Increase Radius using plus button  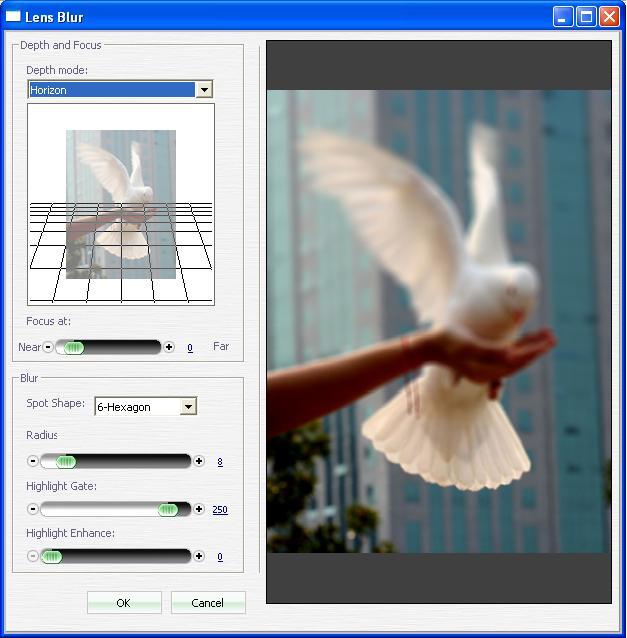(x=199, y=461)
